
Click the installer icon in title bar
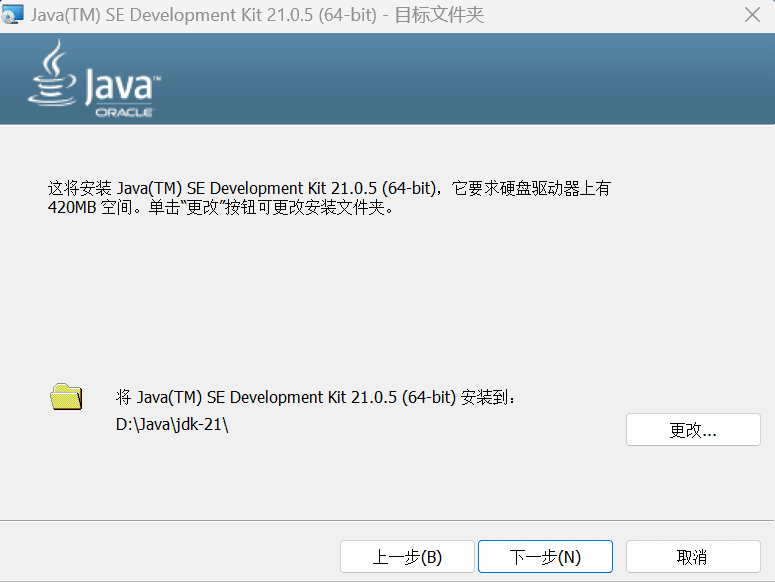tap(12, 14)
